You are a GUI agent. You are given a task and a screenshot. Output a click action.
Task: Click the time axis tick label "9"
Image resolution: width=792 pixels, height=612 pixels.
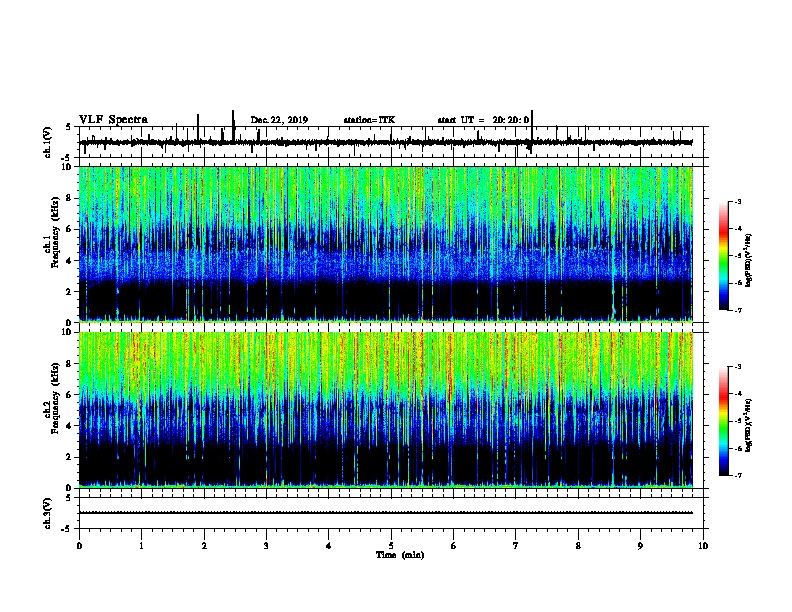(640, 546)
